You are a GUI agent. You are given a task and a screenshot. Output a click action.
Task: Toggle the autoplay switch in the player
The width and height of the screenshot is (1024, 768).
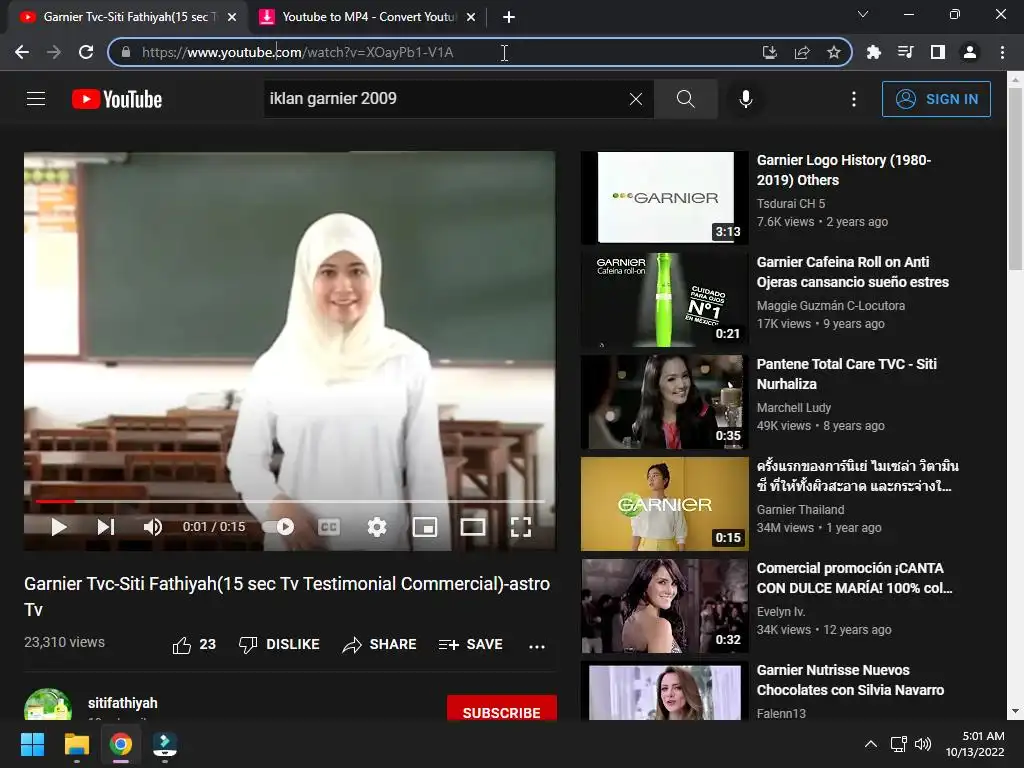[278, 526]
